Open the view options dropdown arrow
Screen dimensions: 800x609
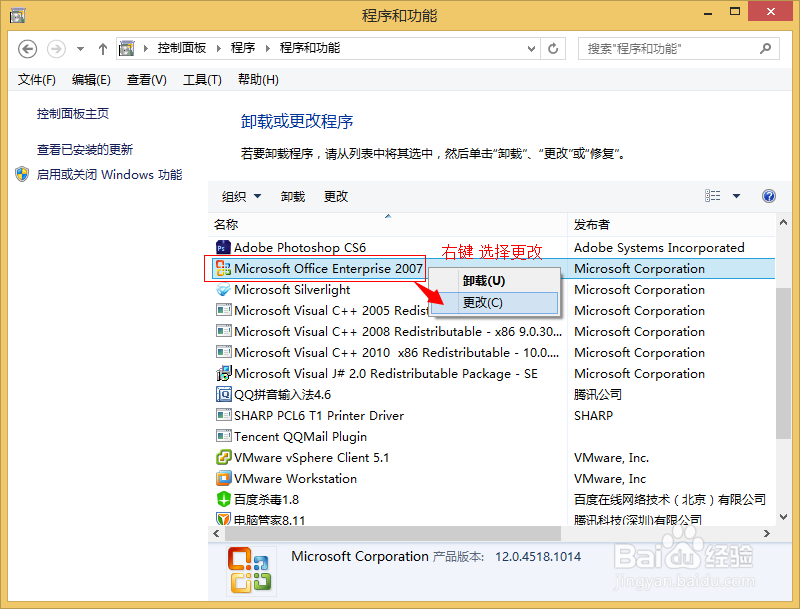tap(736, 196)
